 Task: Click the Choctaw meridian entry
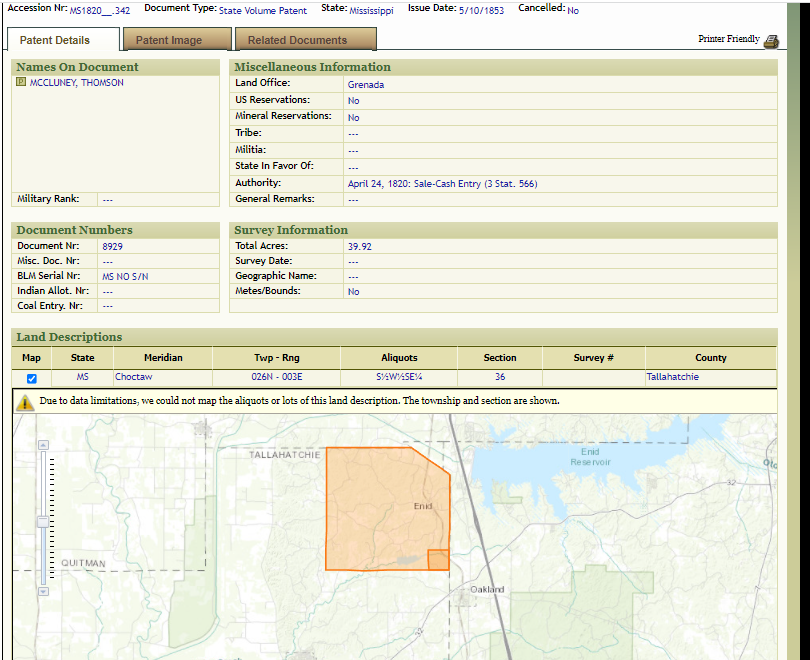[x=134, y=377]
